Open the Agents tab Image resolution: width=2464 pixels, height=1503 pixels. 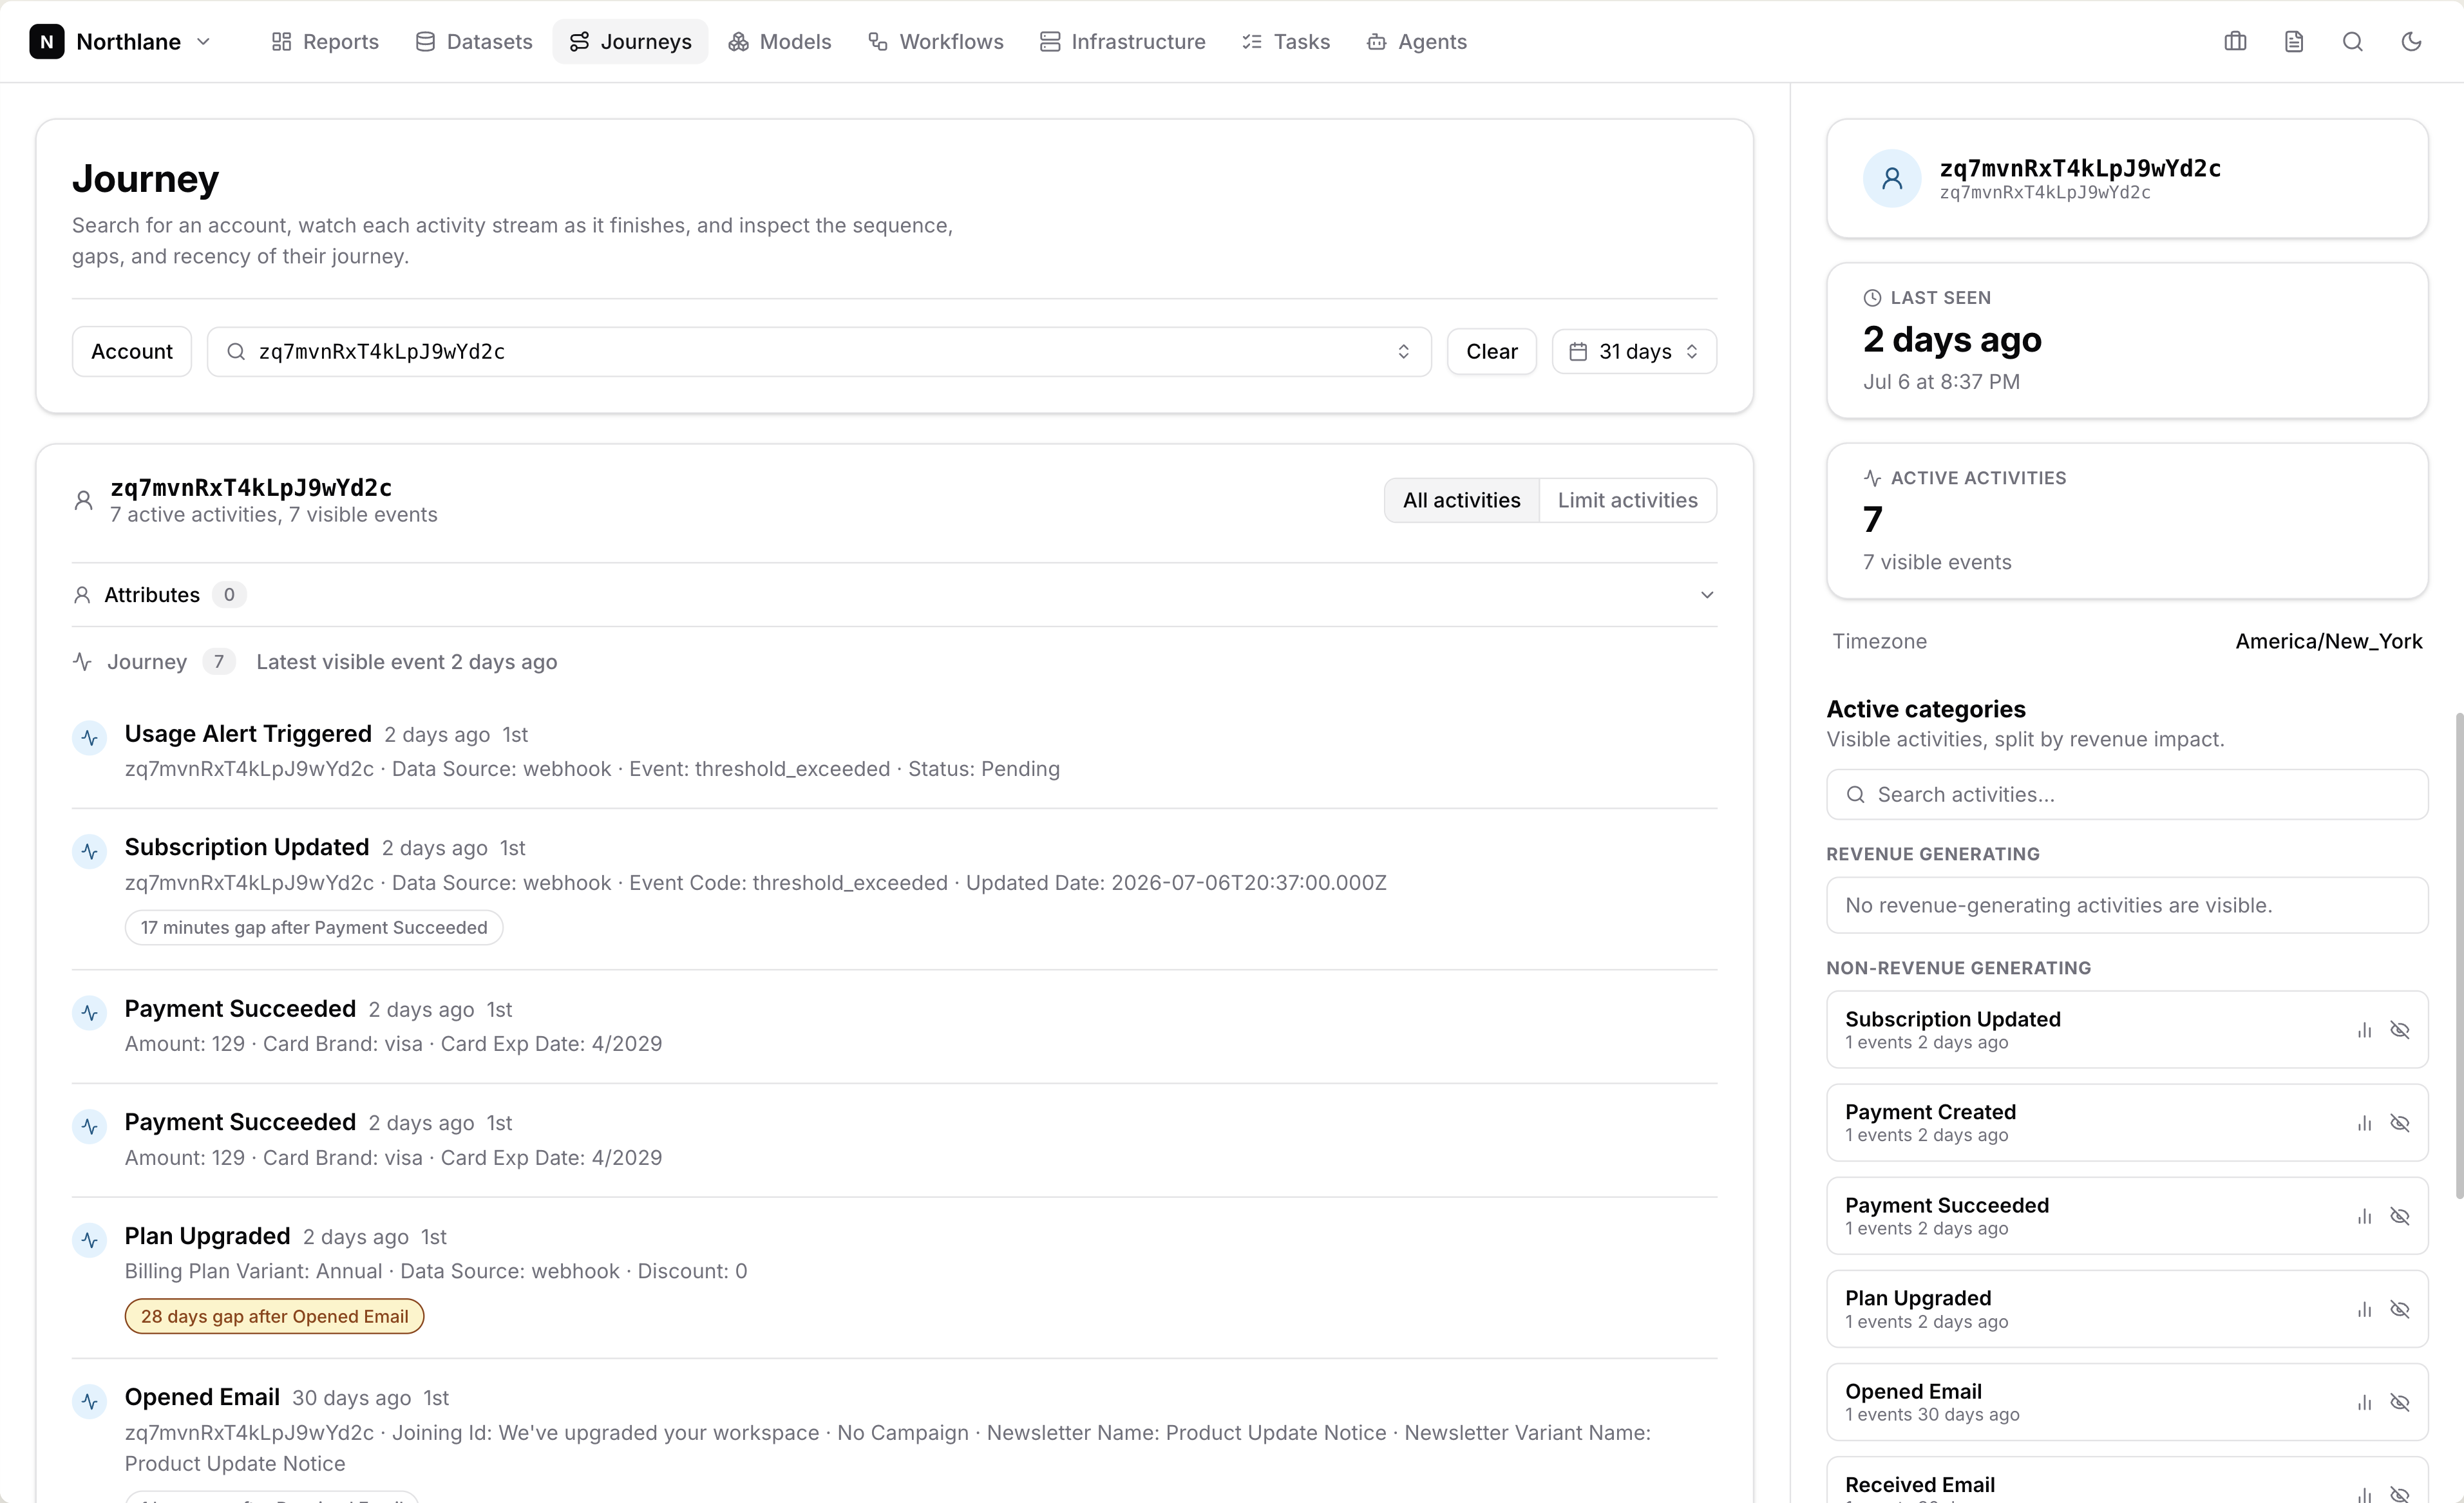point(1417,42)
